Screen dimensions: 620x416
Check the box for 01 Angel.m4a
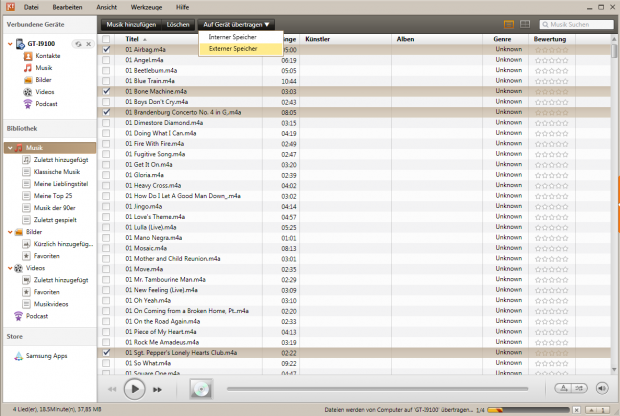[x=107, y=60]
